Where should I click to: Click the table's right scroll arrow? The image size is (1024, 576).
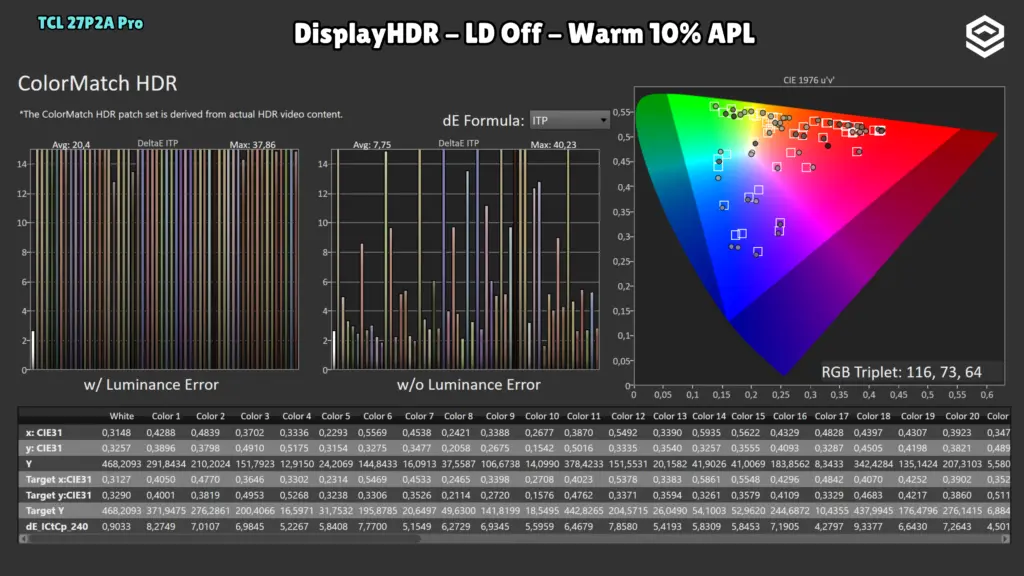click(x=1005, y=539)
